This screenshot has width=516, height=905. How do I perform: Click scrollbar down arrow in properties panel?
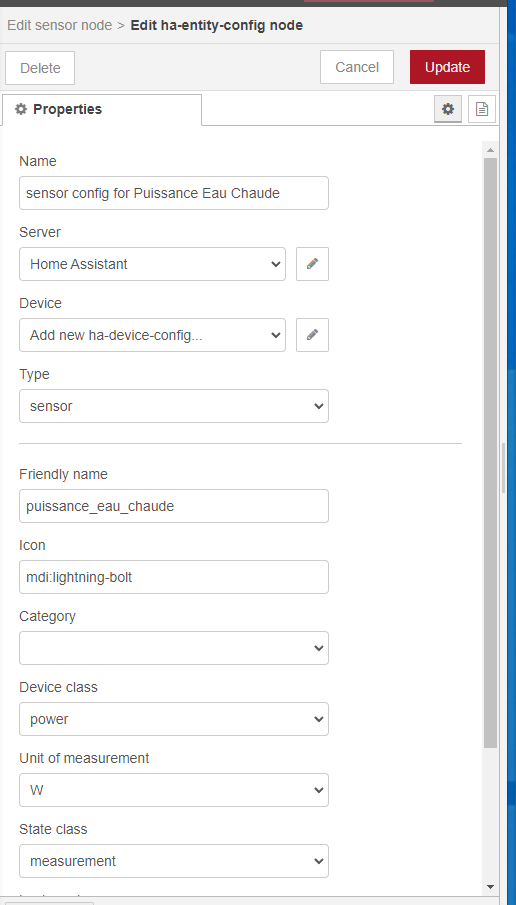491,887
